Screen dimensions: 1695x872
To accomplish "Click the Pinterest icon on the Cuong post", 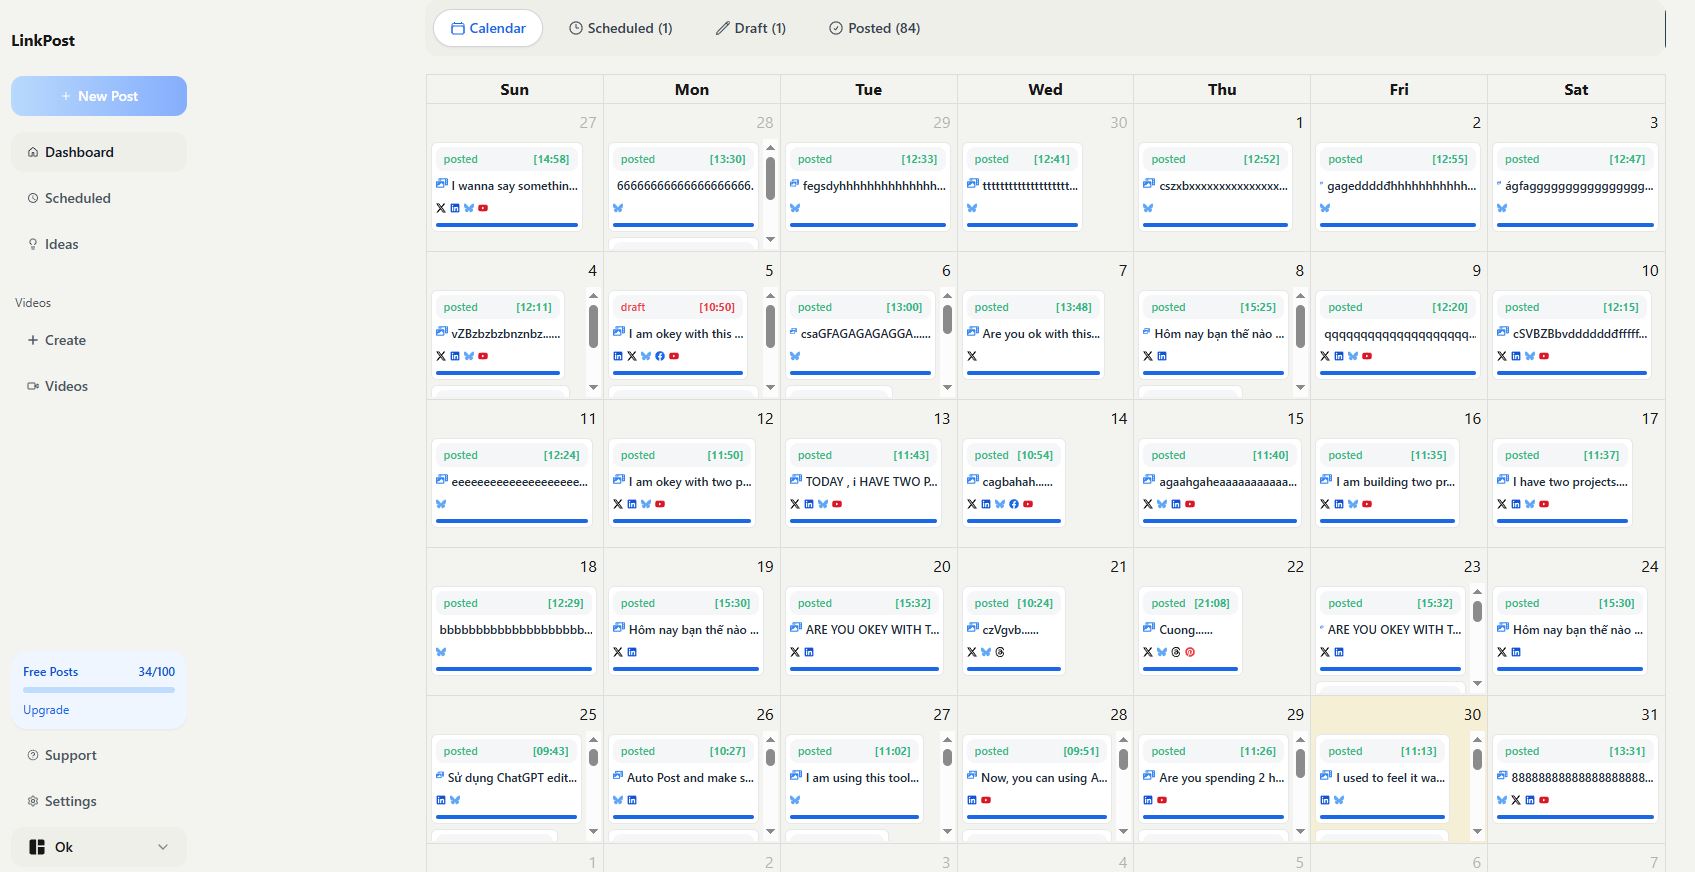I will (1190, 652).
